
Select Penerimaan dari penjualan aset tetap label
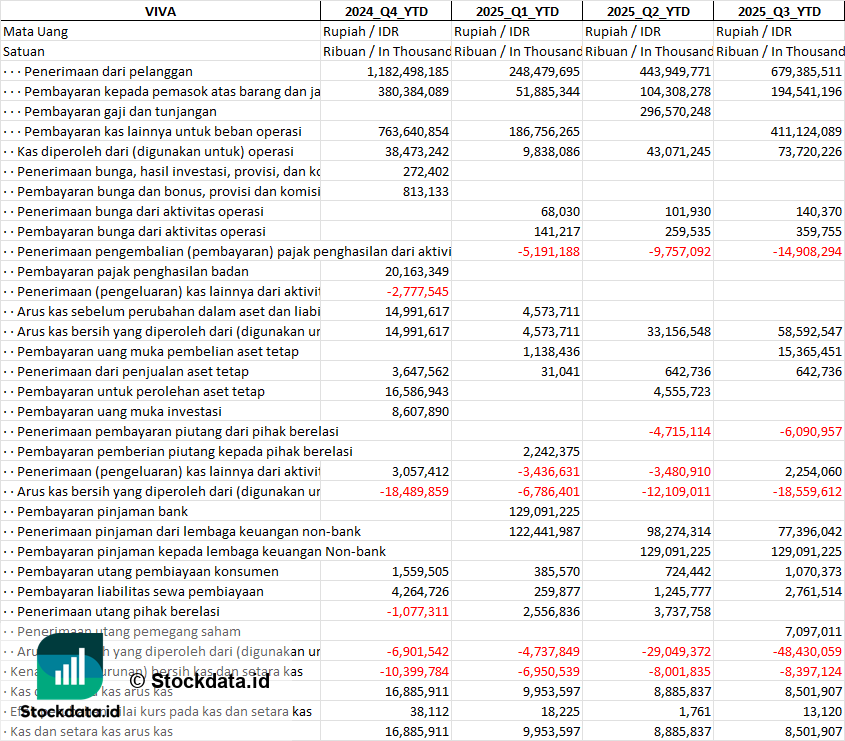[133, 371]
